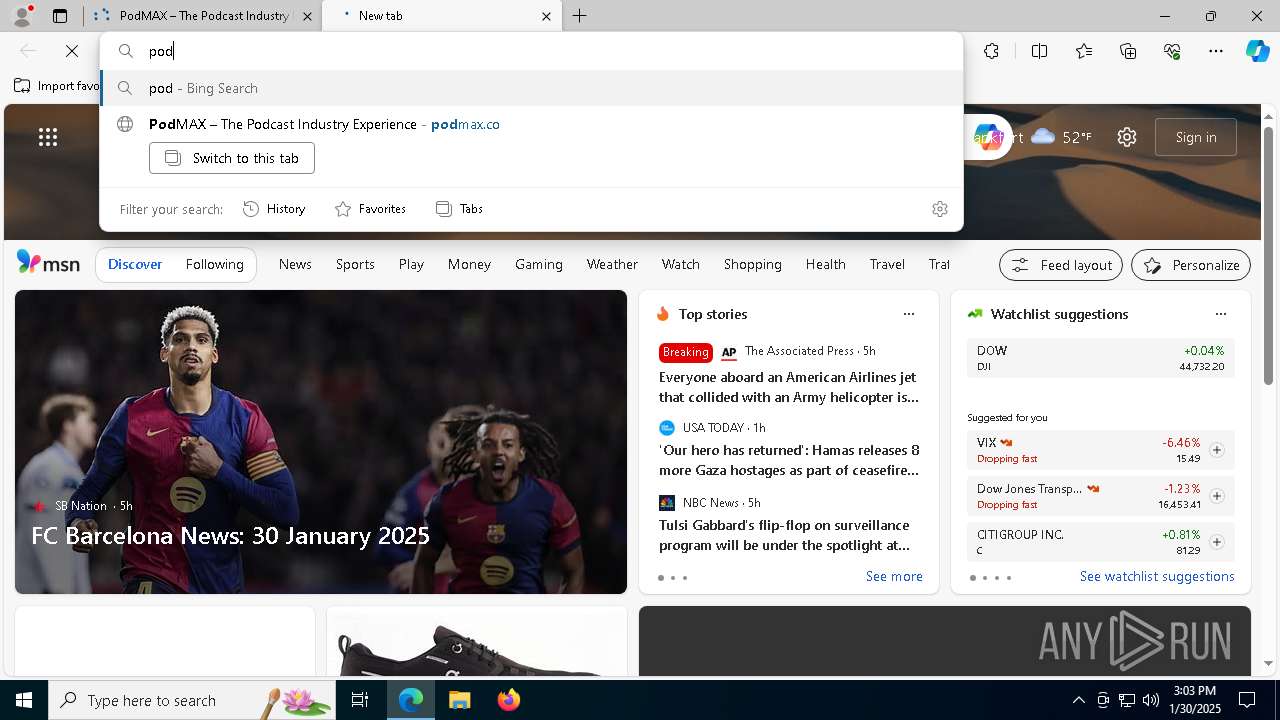Image resolution: width=1280 pixels, height=720 pixels.
Task: Filter search by Tabs
Action: 459,209
